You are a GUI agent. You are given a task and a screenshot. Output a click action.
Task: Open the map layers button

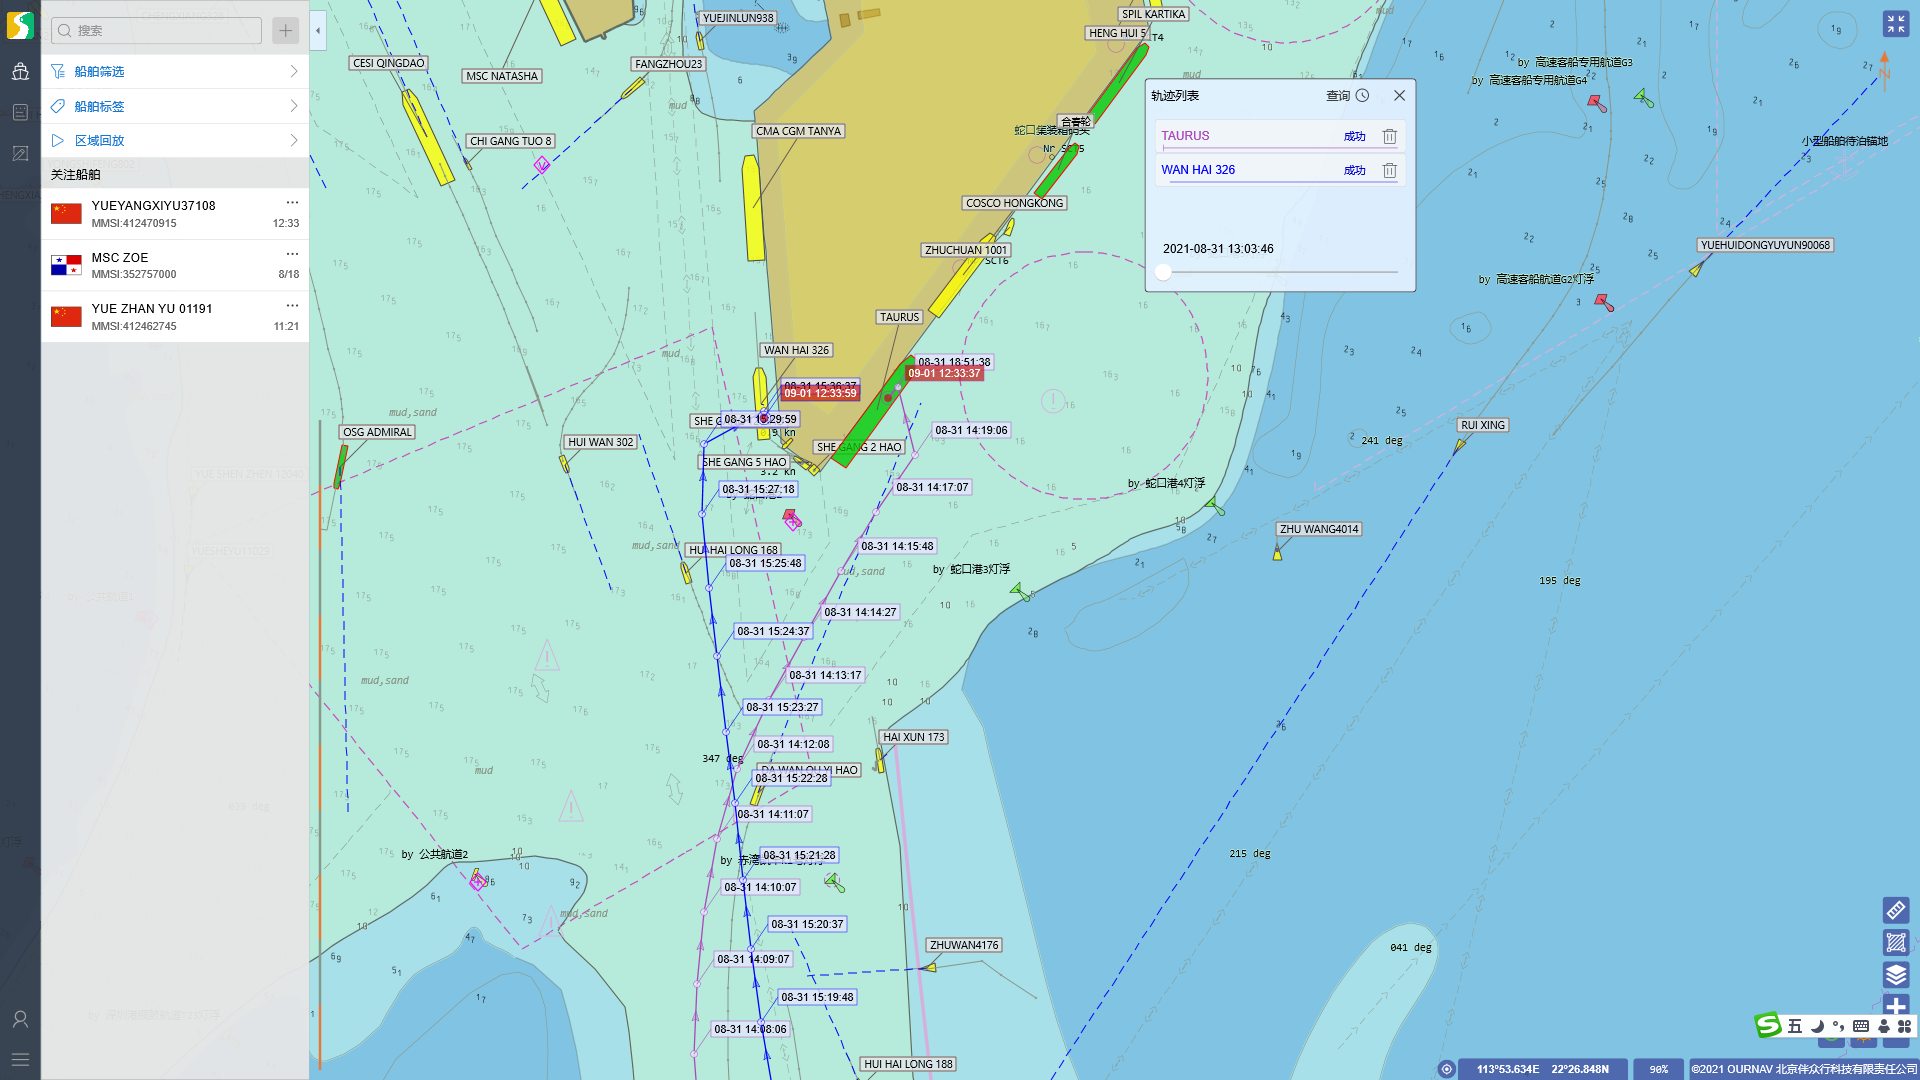coord(1895,974)
